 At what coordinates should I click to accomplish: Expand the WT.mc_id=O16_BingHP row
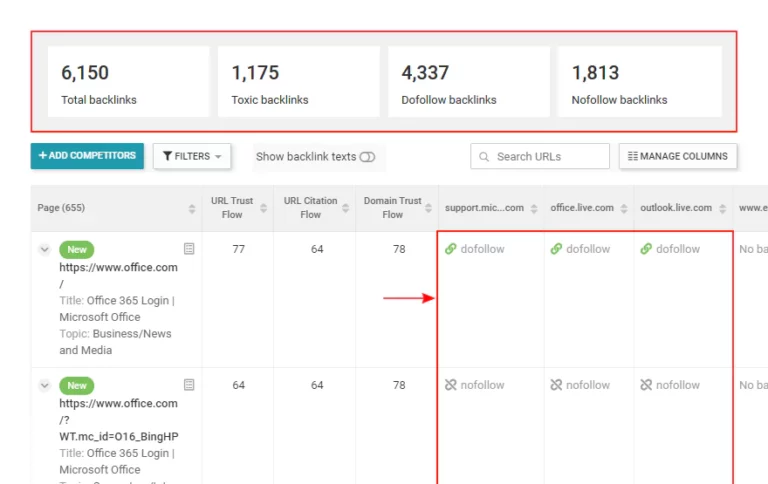coord(45,386)
